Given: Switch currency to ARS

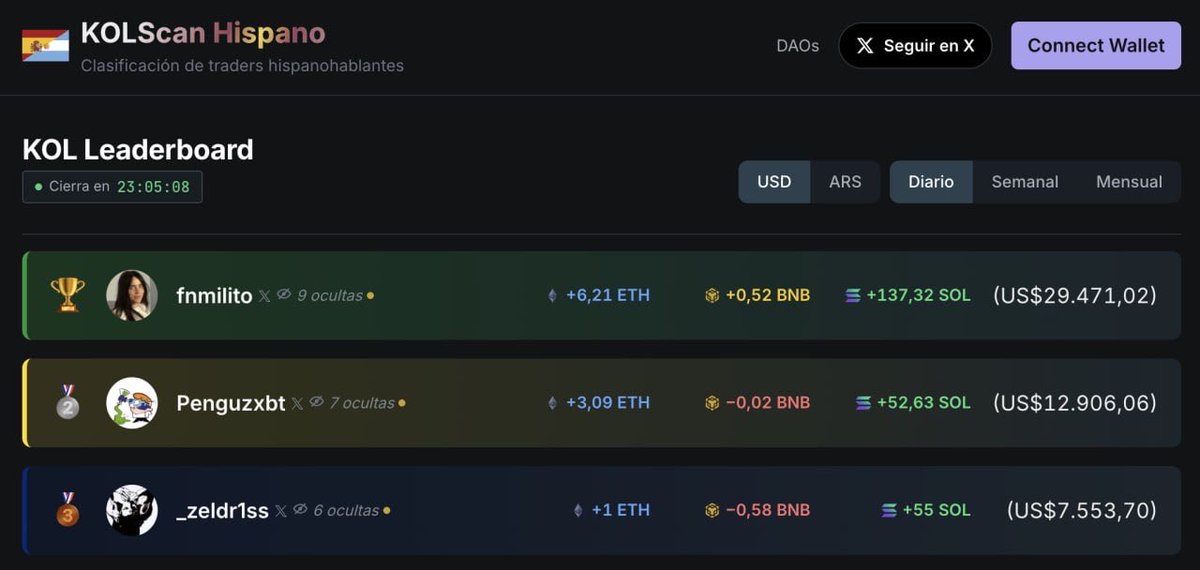Looking at the screenshot, I should 845,182.
